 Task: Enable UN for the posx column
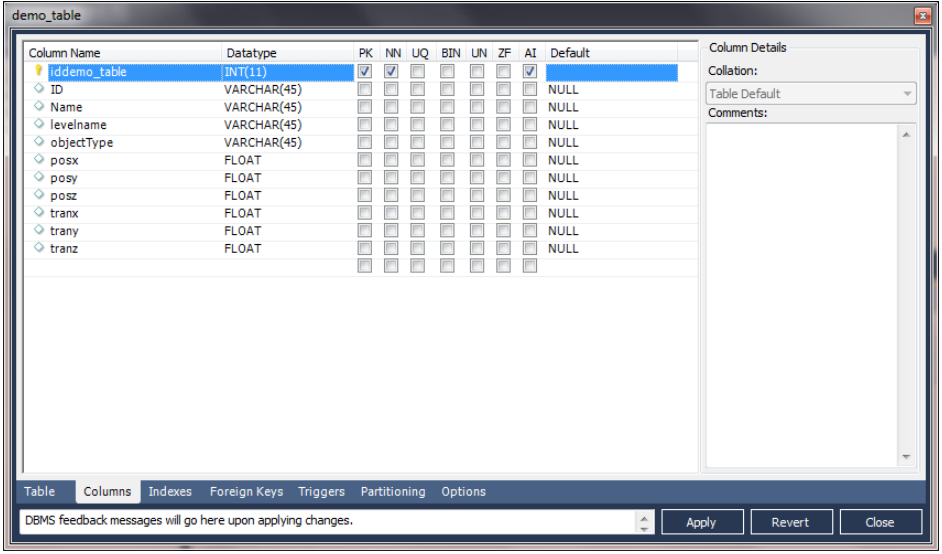(x=477, y=160)
